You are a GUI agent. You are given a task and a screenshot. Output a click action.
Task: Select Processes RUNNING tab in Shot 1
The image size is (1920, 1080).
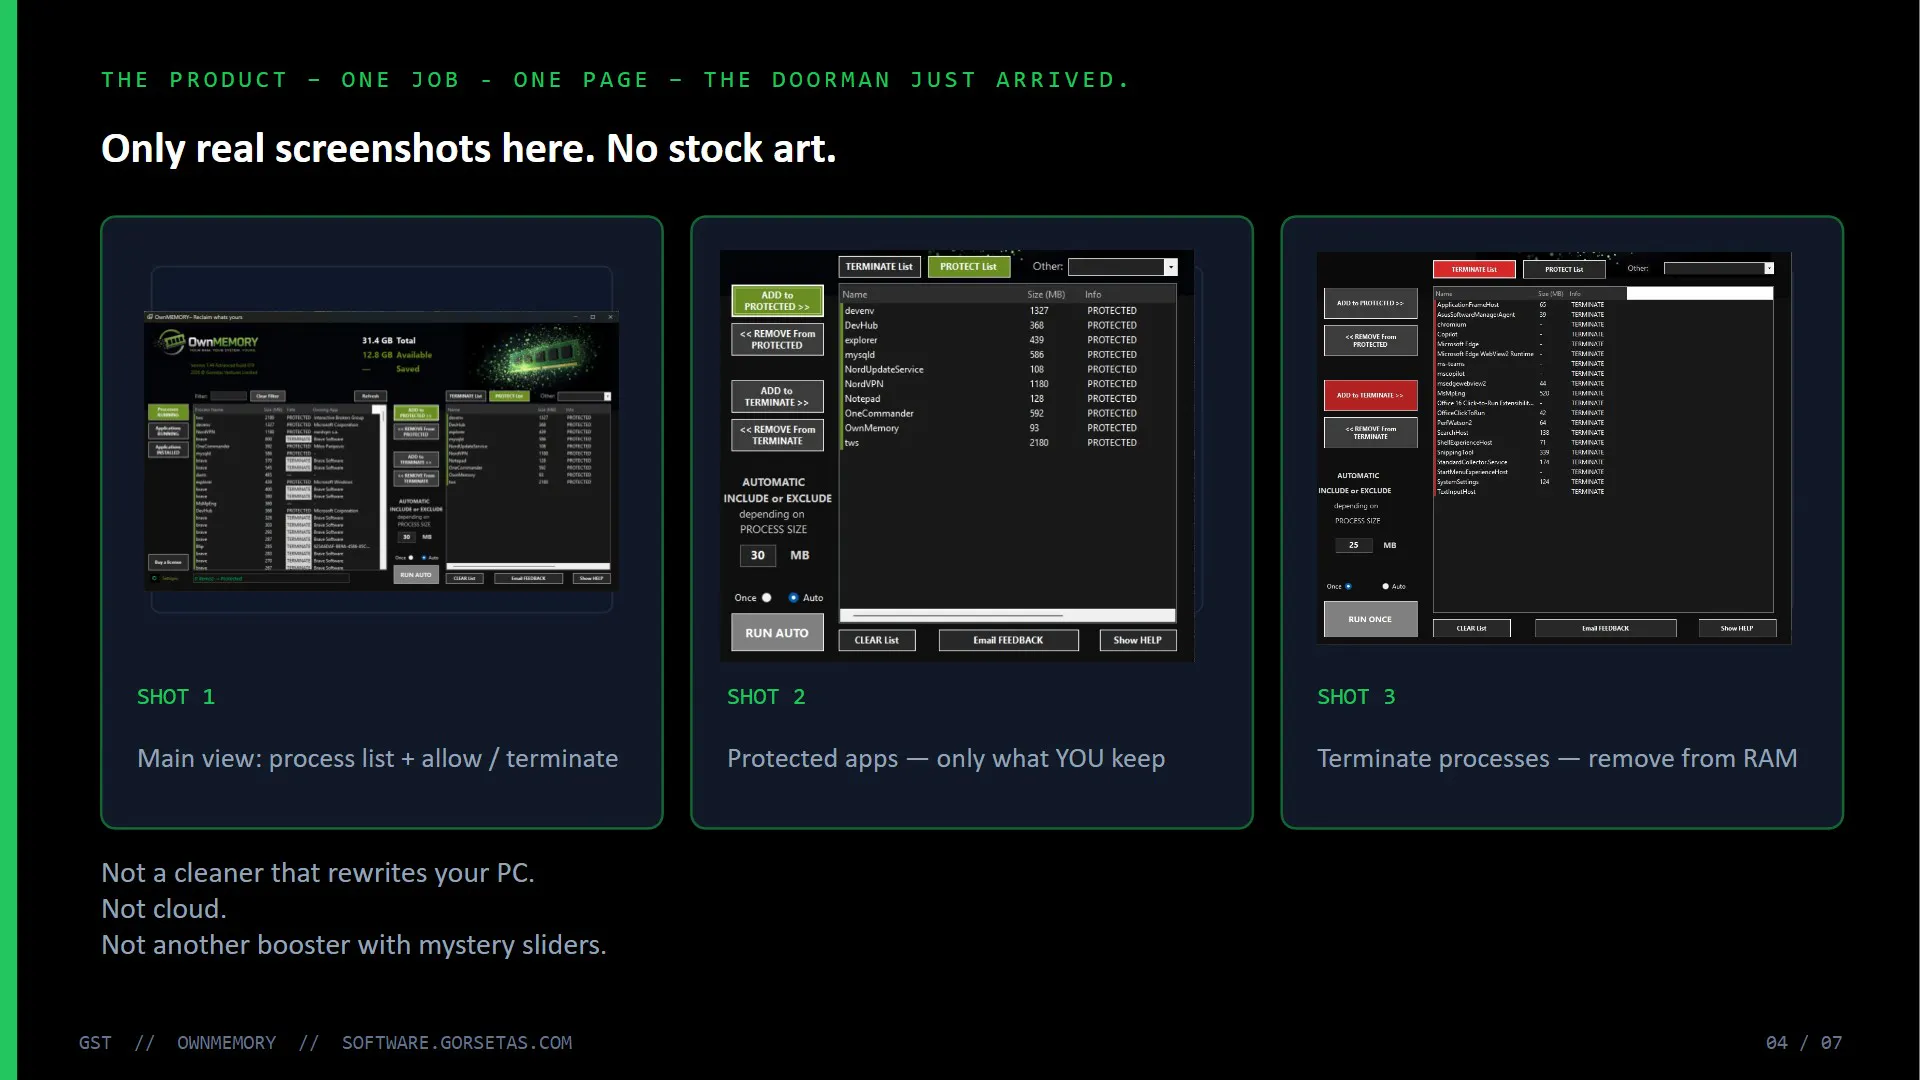click(x=168, y=412)
